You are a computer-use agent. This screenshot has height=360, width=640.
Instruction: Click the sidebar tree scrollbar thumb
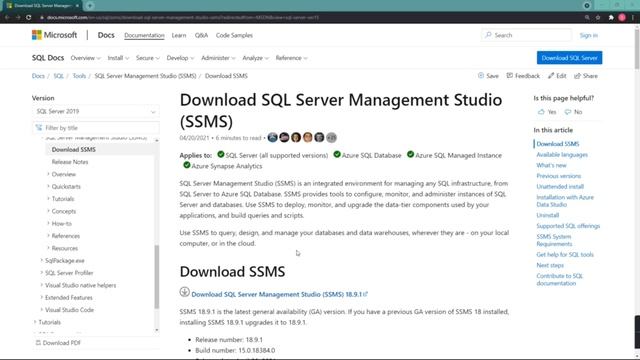[x=157, y=277]
